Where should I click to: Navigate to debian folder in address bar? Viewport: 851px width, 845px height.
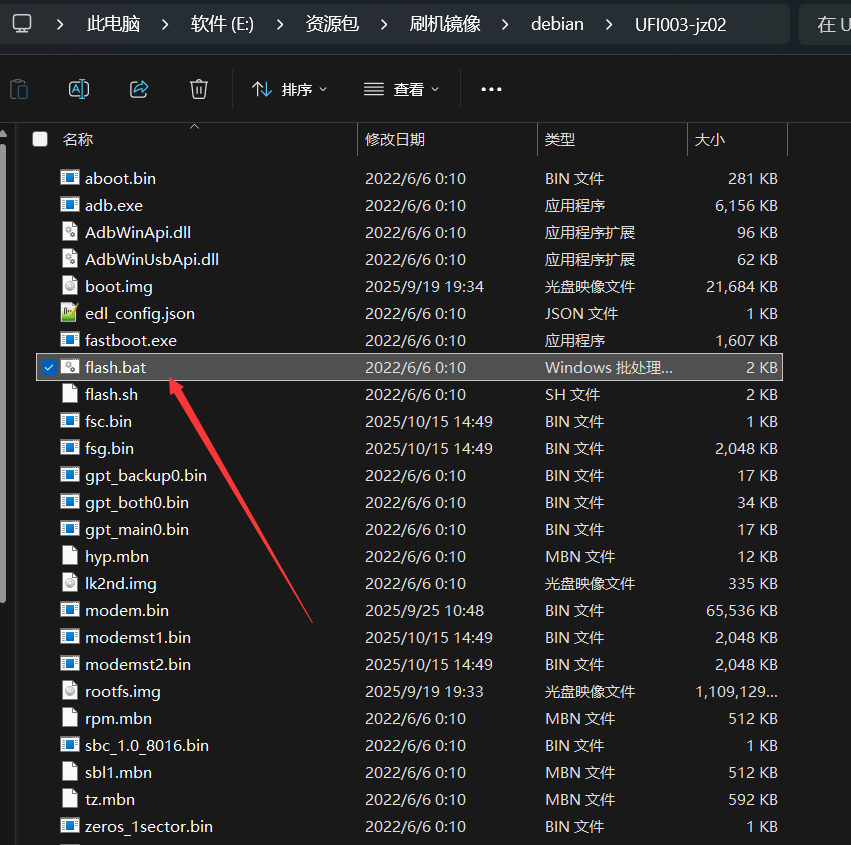557,24
